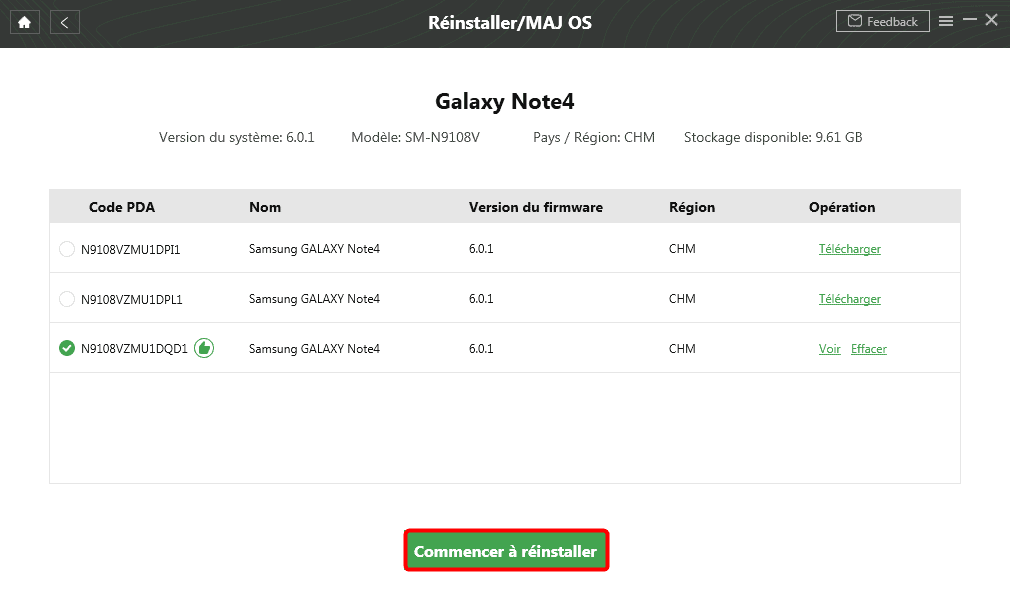Download the N9108VZMU1DPI1 firmware via Télécharger
This screenshot has height=600, width=1010.
pyautogui.click(x=849, y=249)
